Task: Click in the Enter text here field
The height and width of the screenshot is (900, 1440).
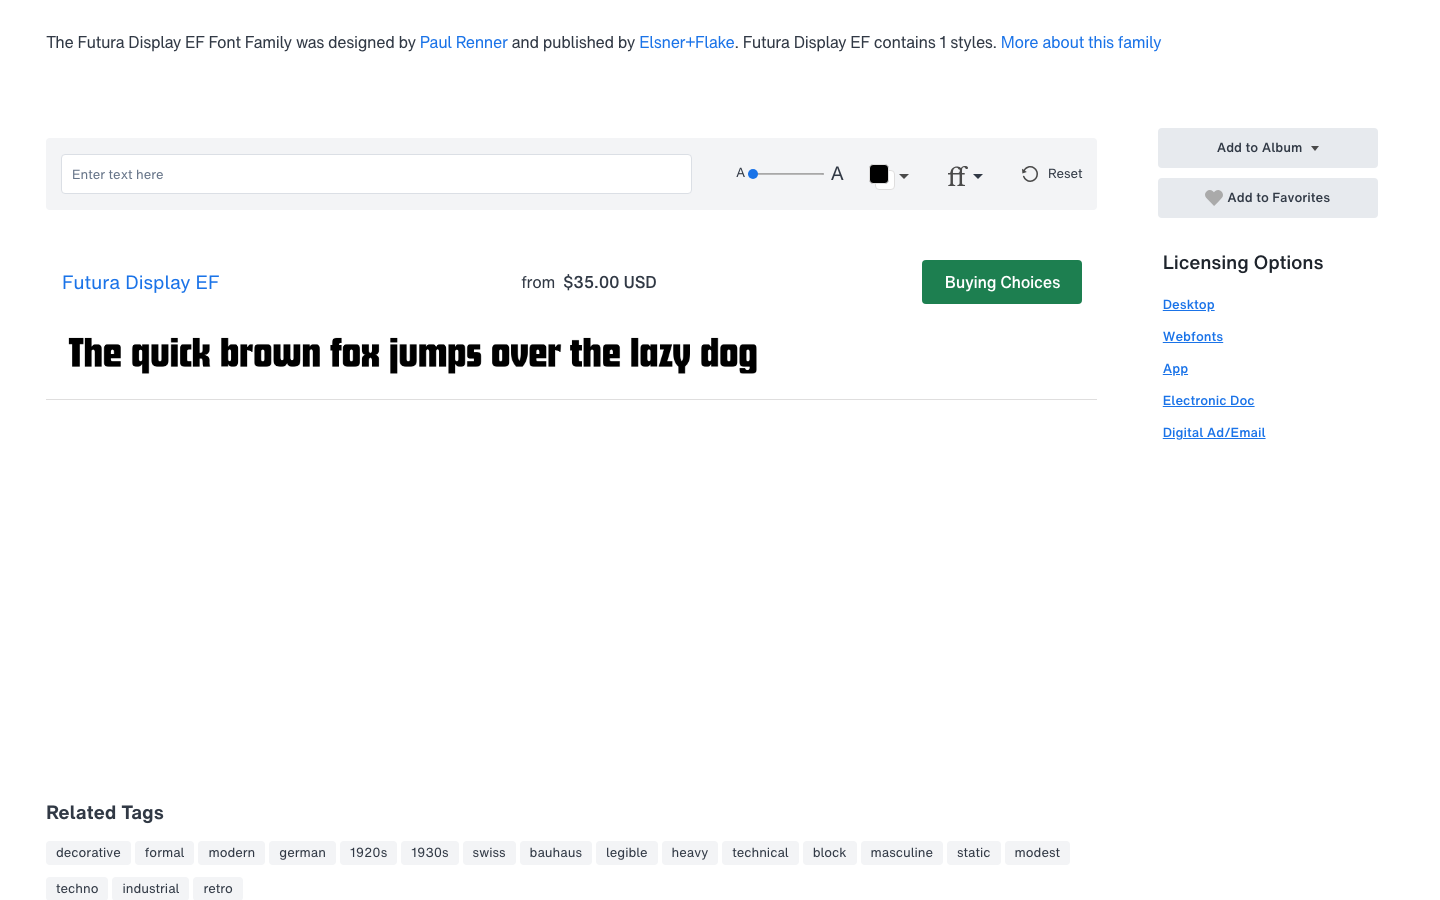Action: click(376, 174)
